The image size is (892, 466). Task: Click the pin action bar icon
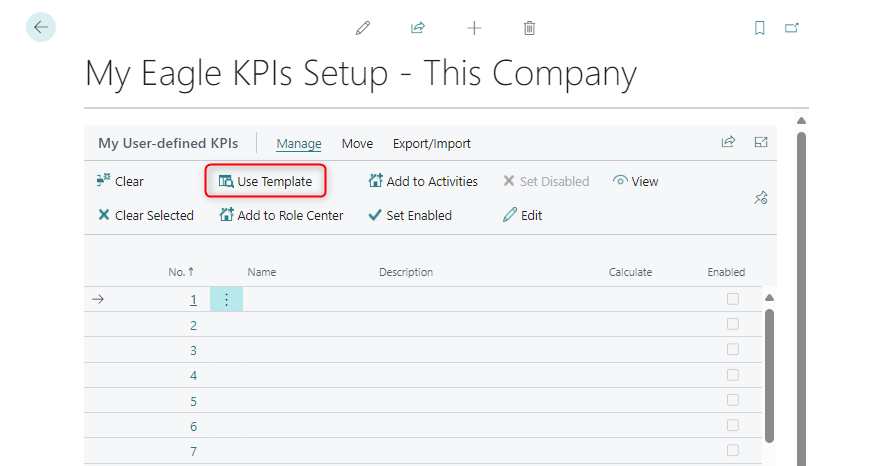pyautogui.click(x=760, y=198)
